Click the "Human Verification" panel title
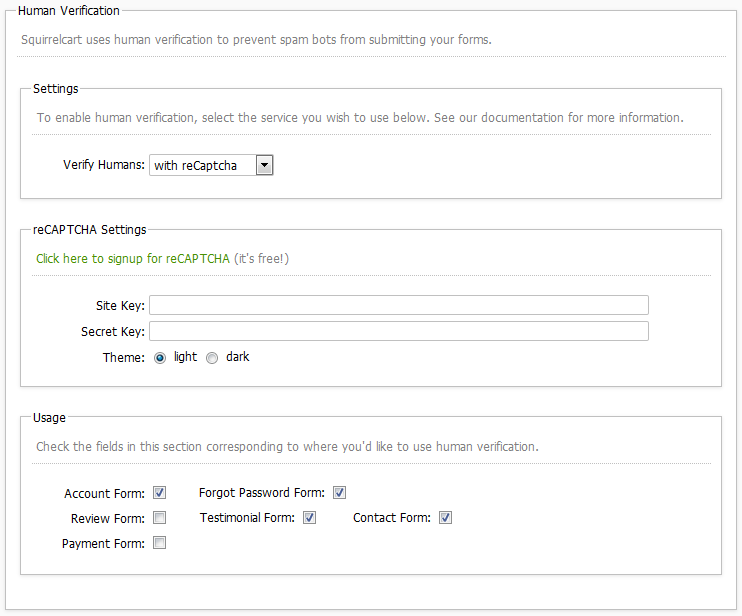 (68, 11)
